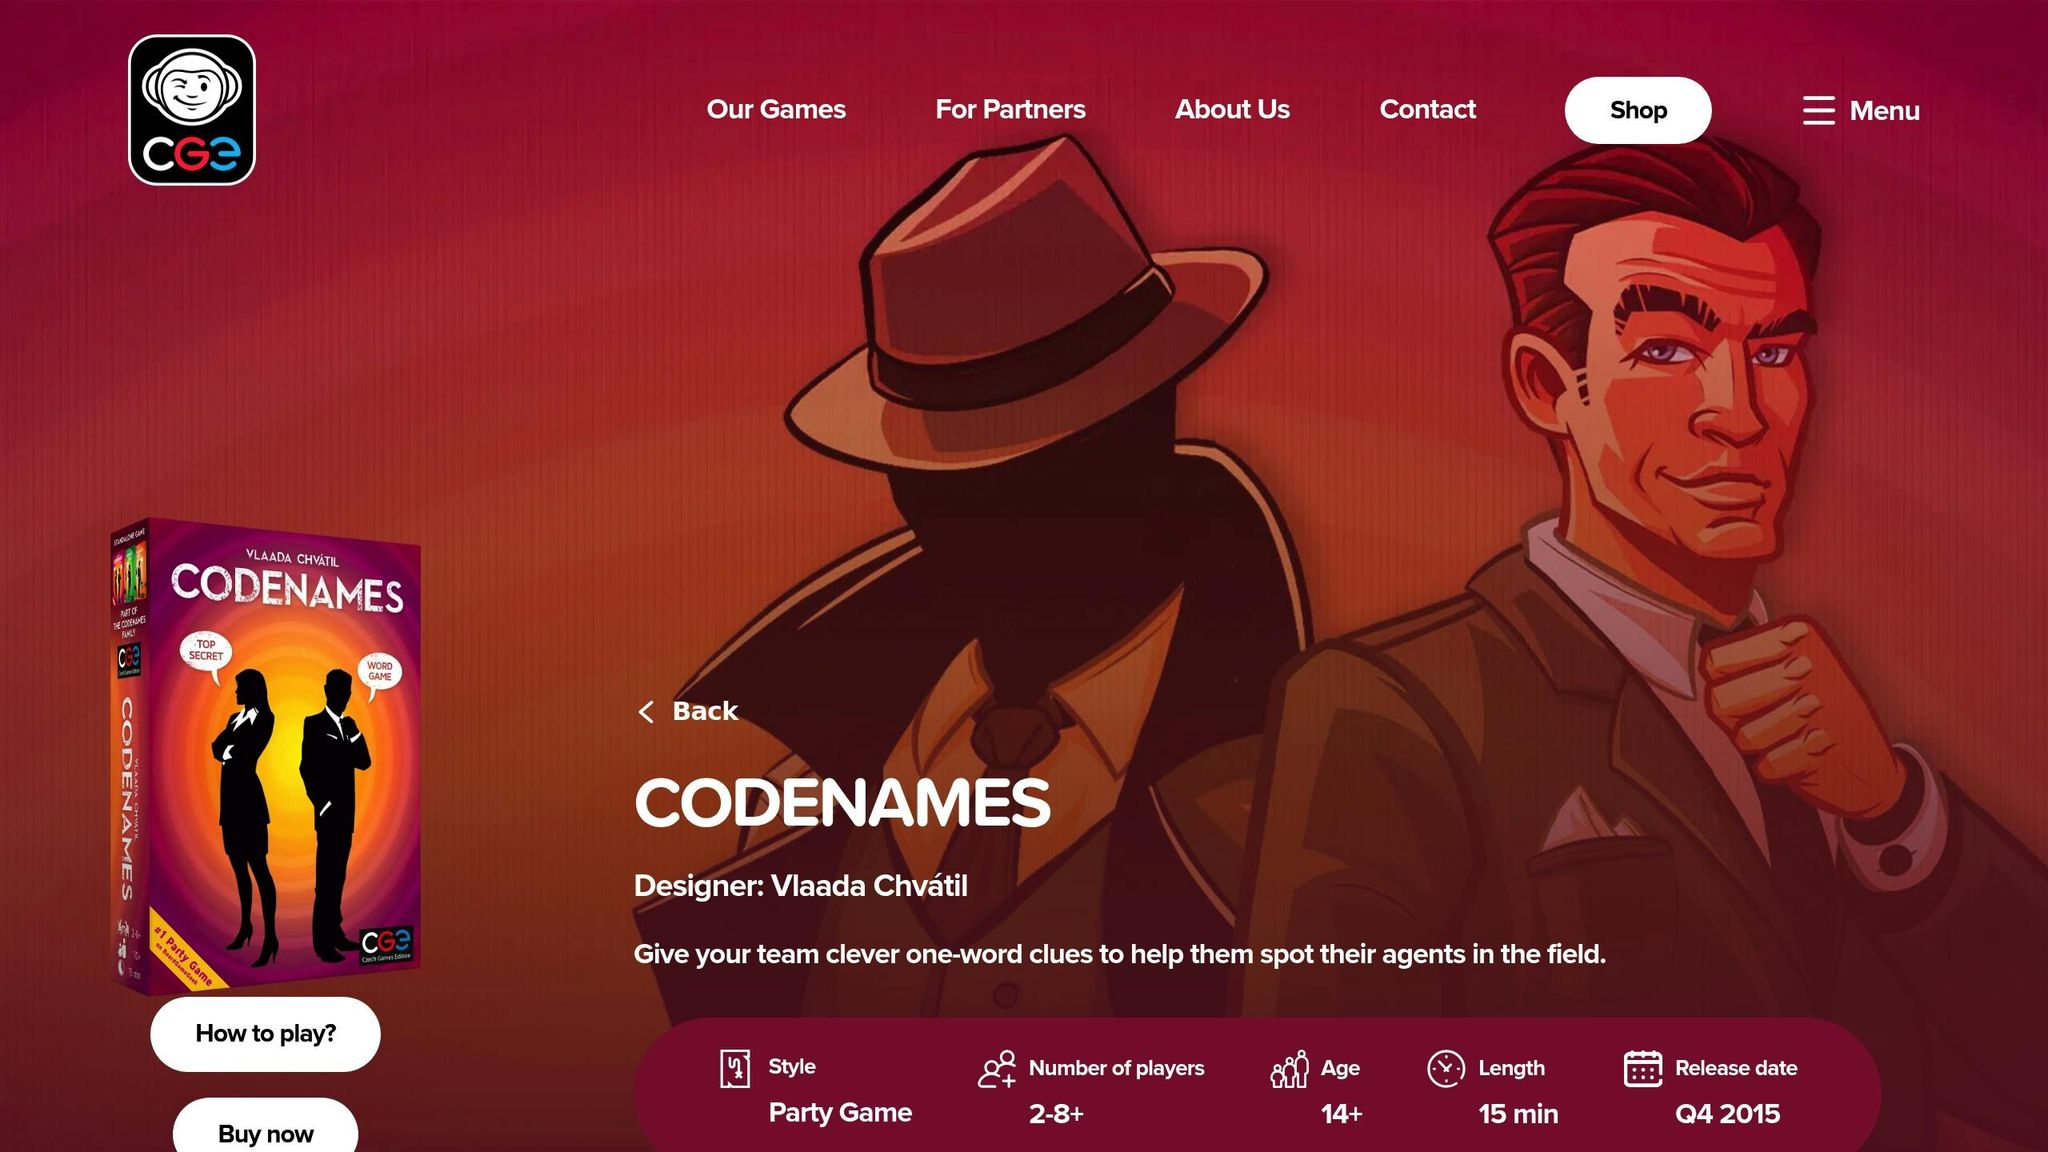Viewport: 2048px width, 1152px height.
Task: Click the Style label
Action: pyautogui.click(x=792, y=1067)
